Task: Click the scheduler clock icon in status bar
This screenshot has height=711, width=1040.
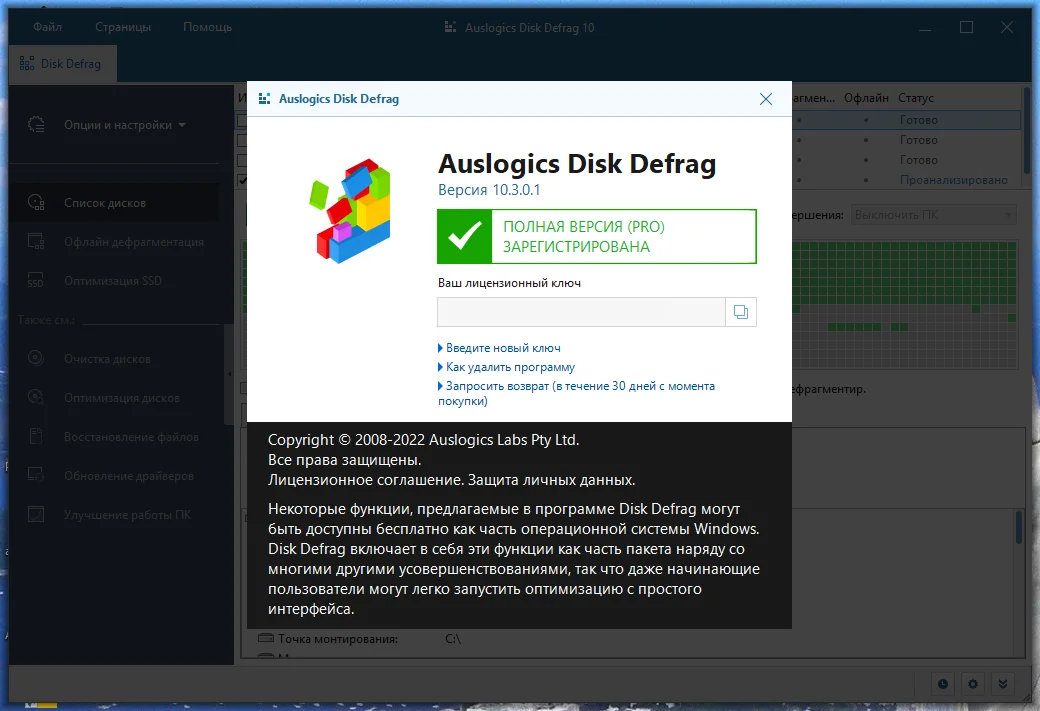Action: click(x=942, y=684)
